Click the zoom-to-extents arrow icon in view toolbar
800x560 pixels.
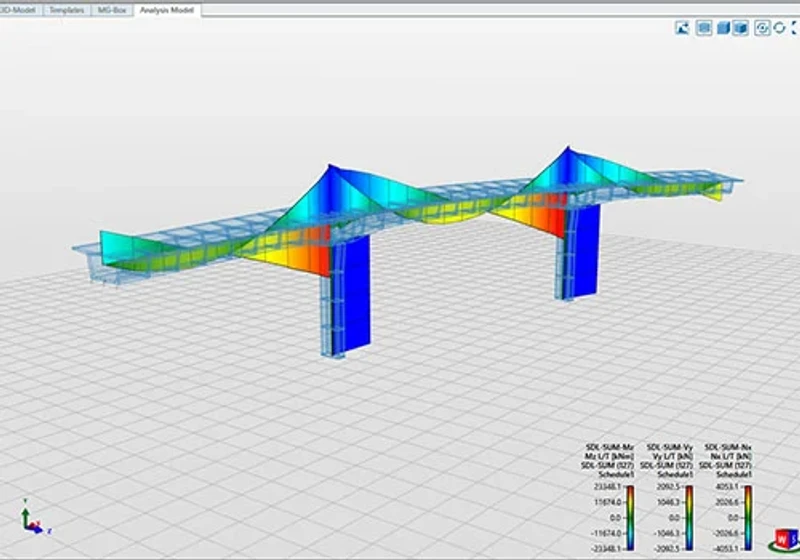pos(682,28)
